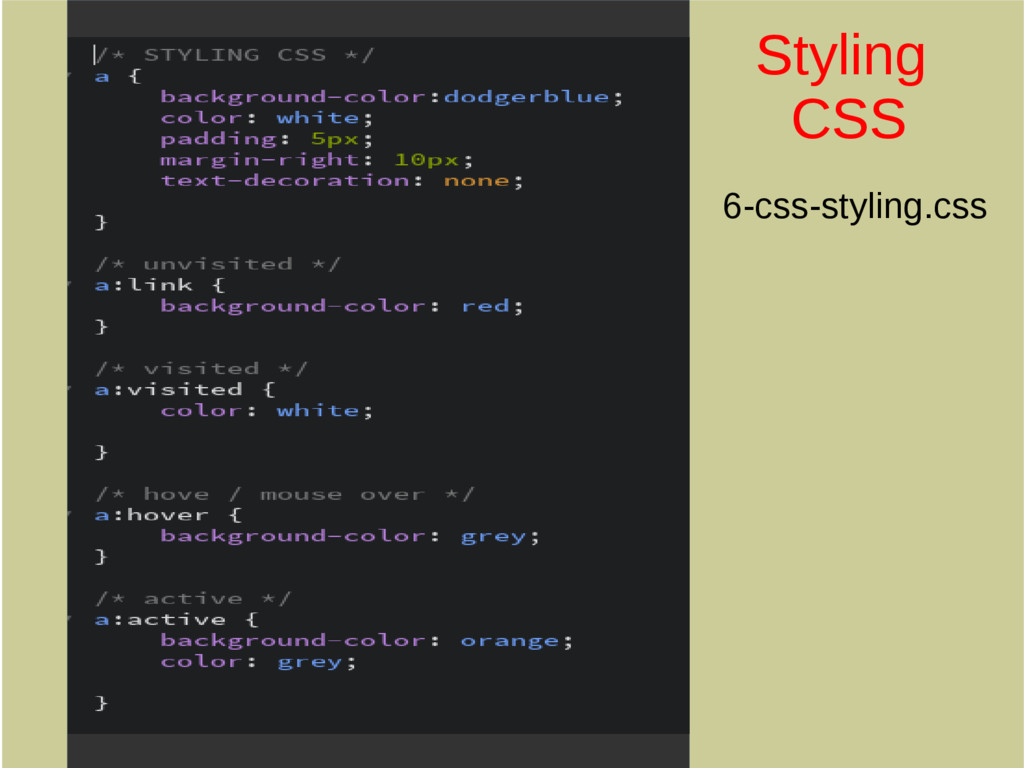1024x768 pixels.
Task: Click the 'a:visited' selector
Action: tap(168, 389)
